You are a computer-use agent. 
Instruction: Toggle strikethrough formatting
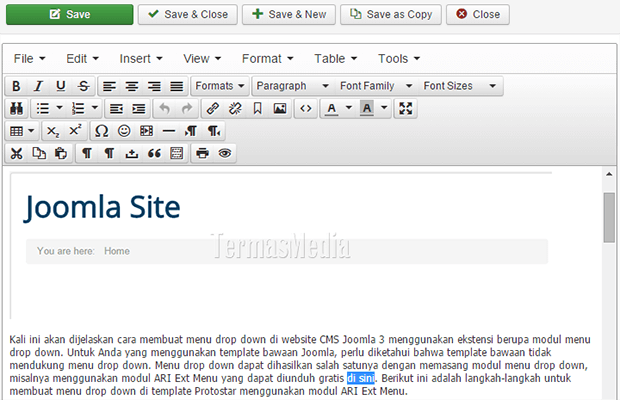[83, 86]
